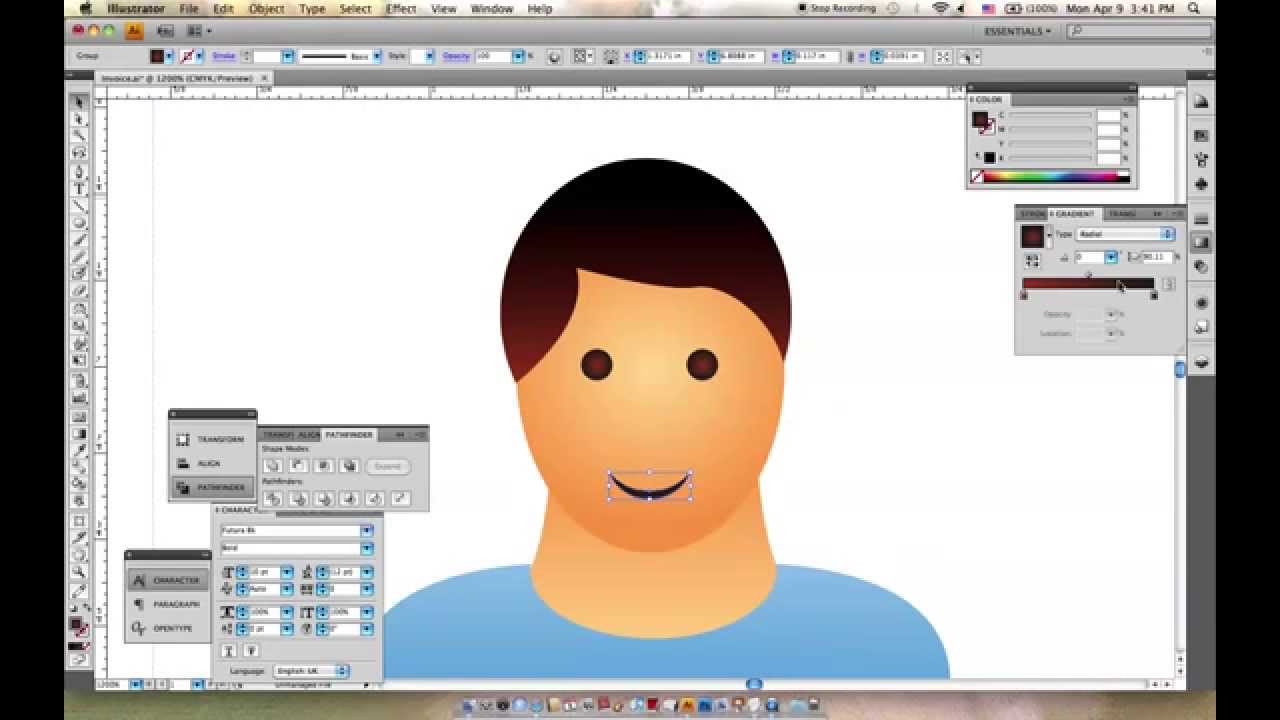This screenshot has width=1280, height=720.
Task: Activate fill/stroke box in Color panel
Action: pos(981,121)
